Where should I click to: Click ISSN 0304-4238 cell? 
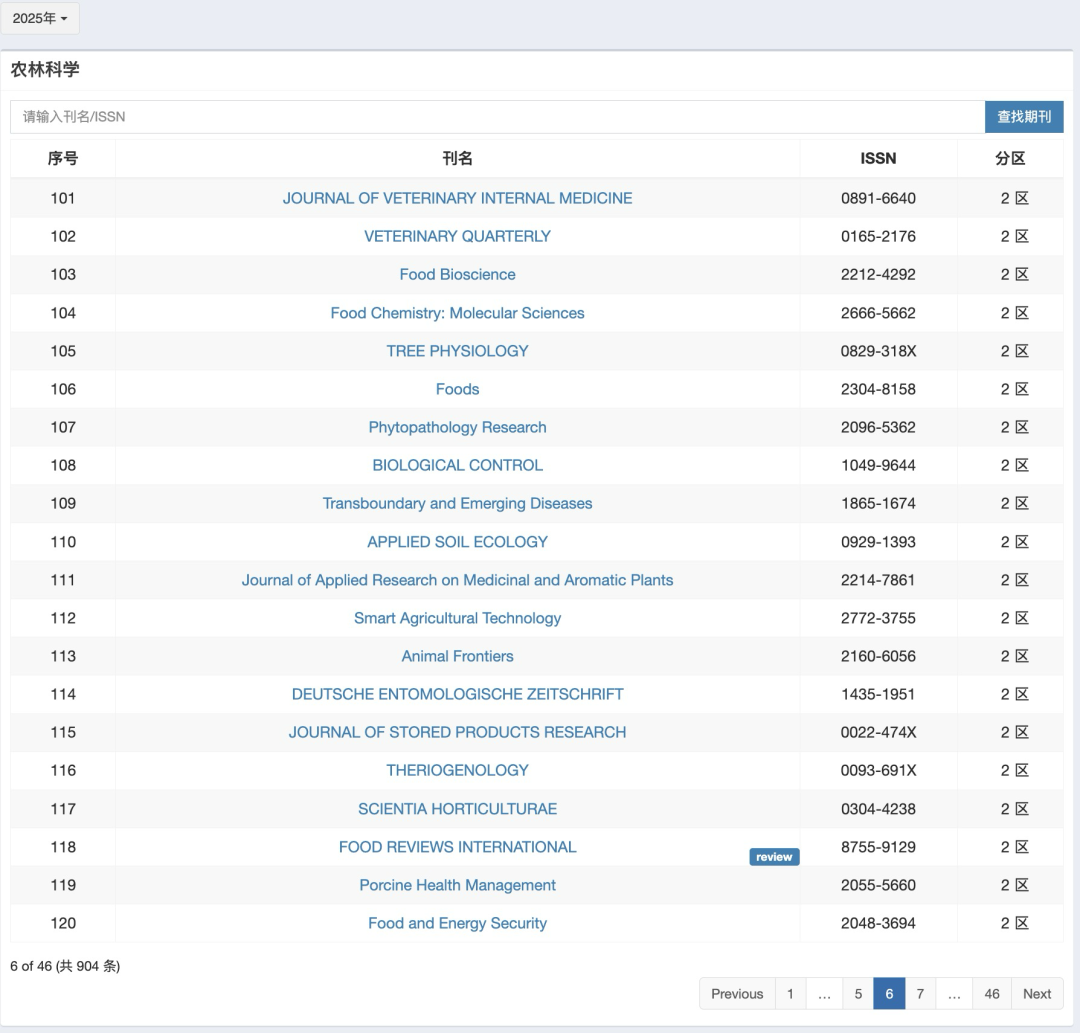878,808
